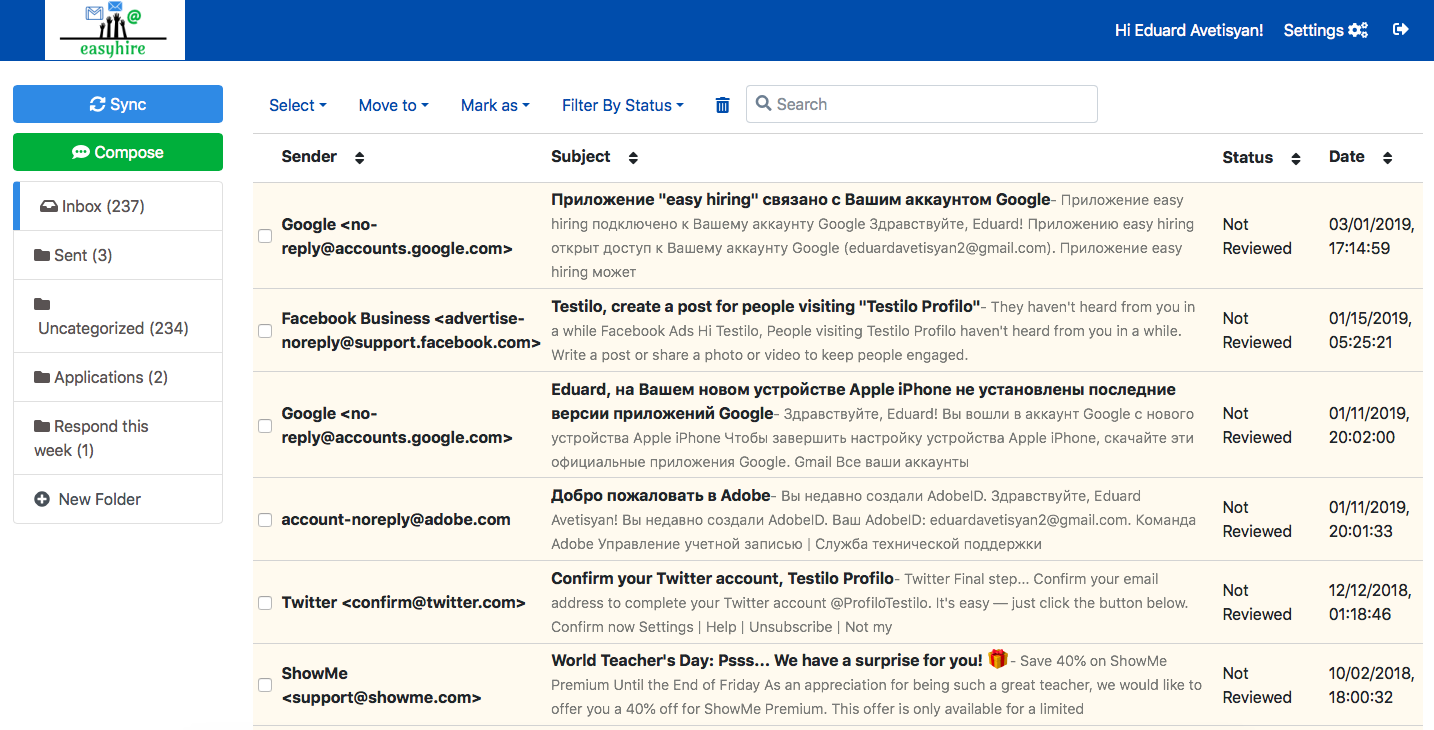Check the checkbox on the Twitter email
Viewport: 1434px width, 730px height.
pos(264,603)
